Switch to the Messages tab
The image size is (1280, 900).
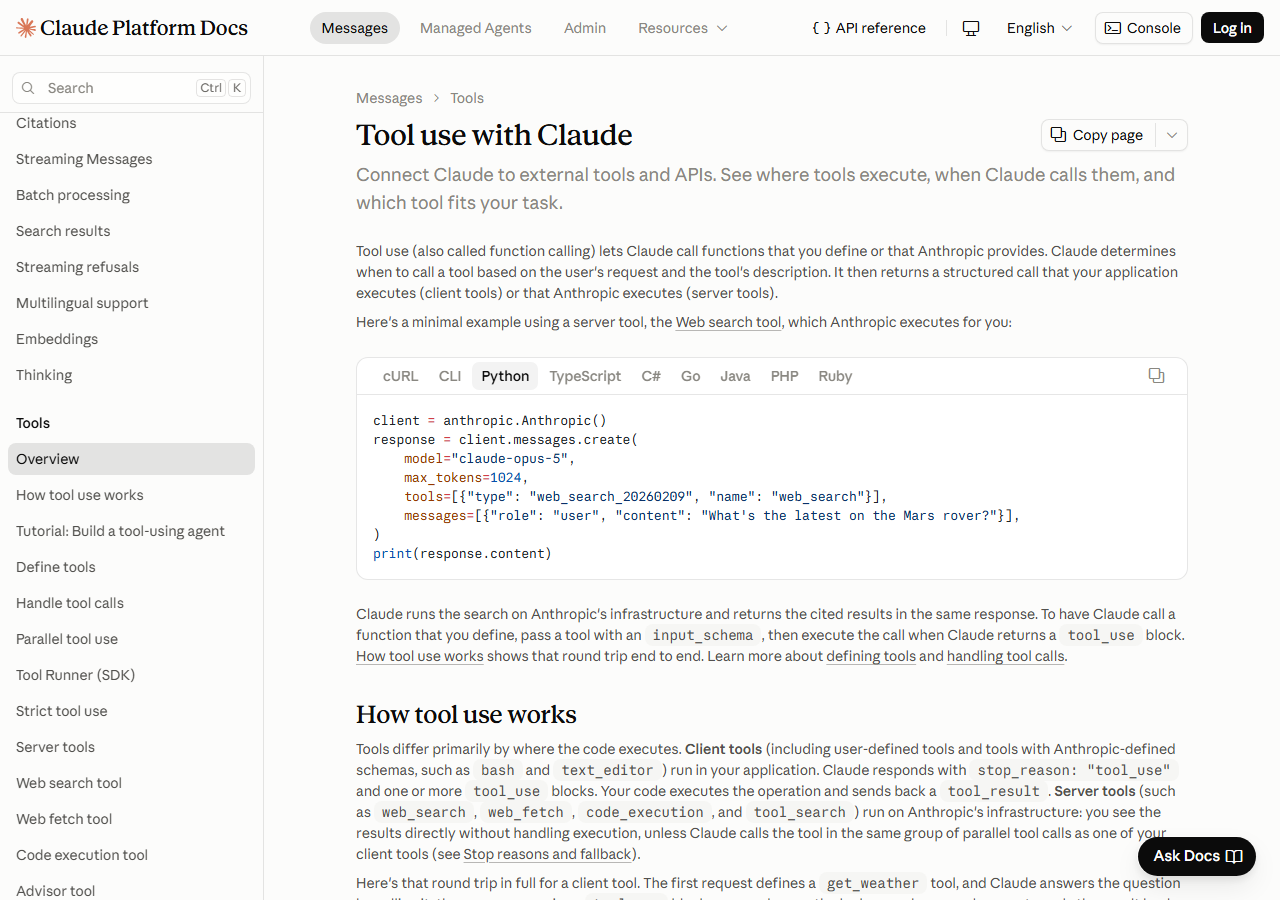[355, 28]
